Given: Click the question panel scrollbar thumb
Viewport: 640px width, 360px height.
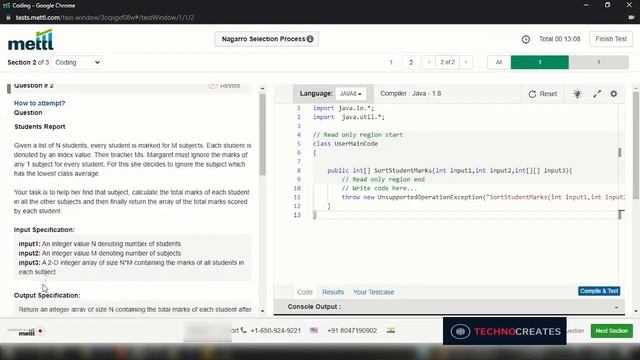Looking at the screenshot, I should tap(262, 135).
